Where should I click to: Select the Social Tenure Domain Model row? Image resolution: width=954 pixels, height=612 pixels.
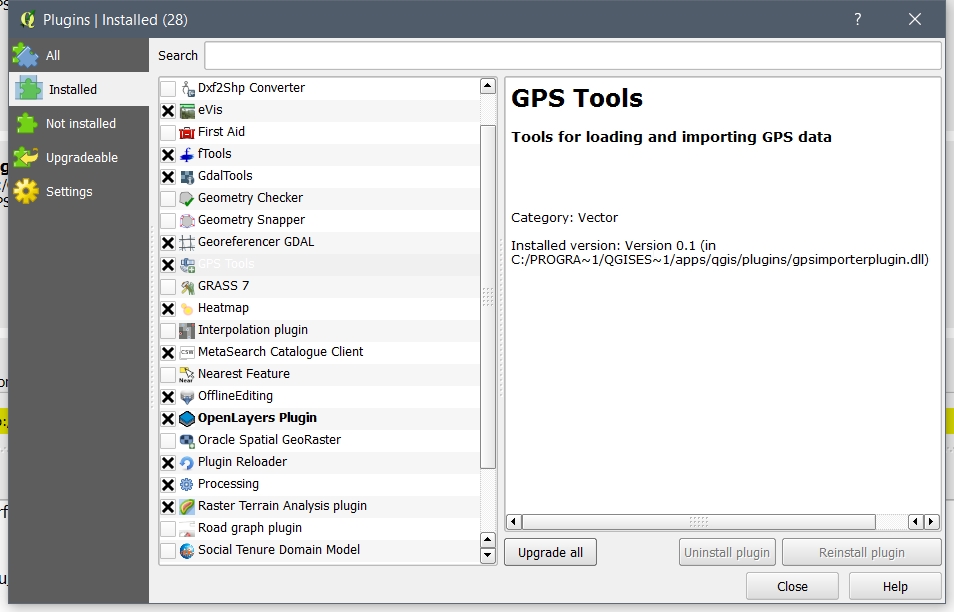coord(320,551)
